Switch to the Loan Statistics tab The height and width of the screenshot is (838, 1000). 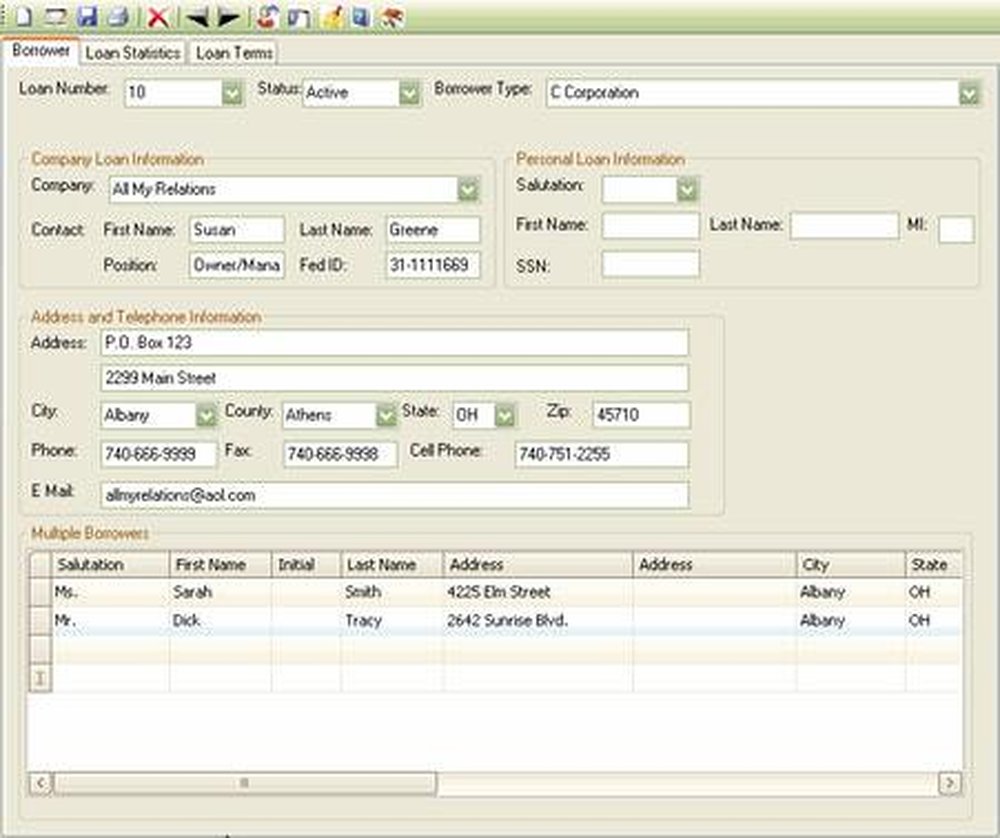(135, 53)
